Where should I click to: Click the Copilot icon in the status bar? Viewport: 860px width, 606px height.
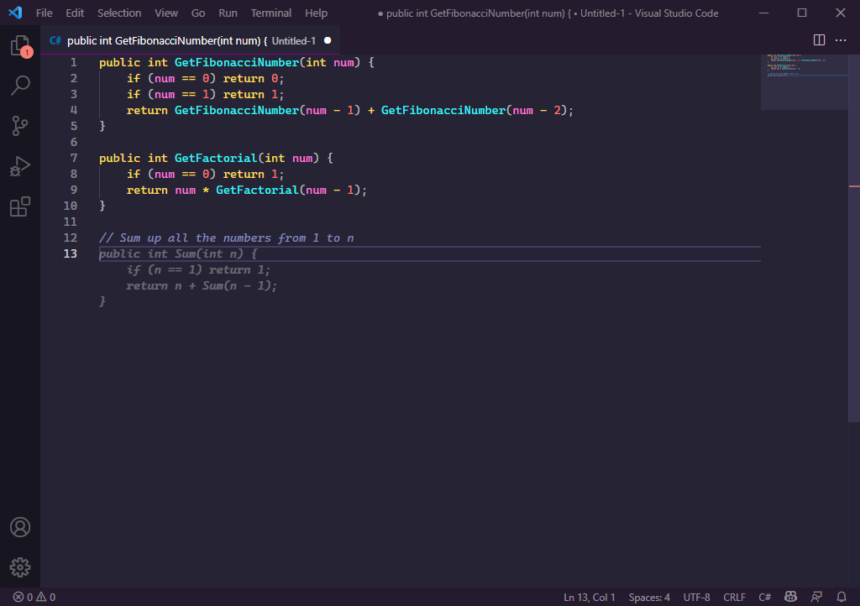tap(790, 597)
